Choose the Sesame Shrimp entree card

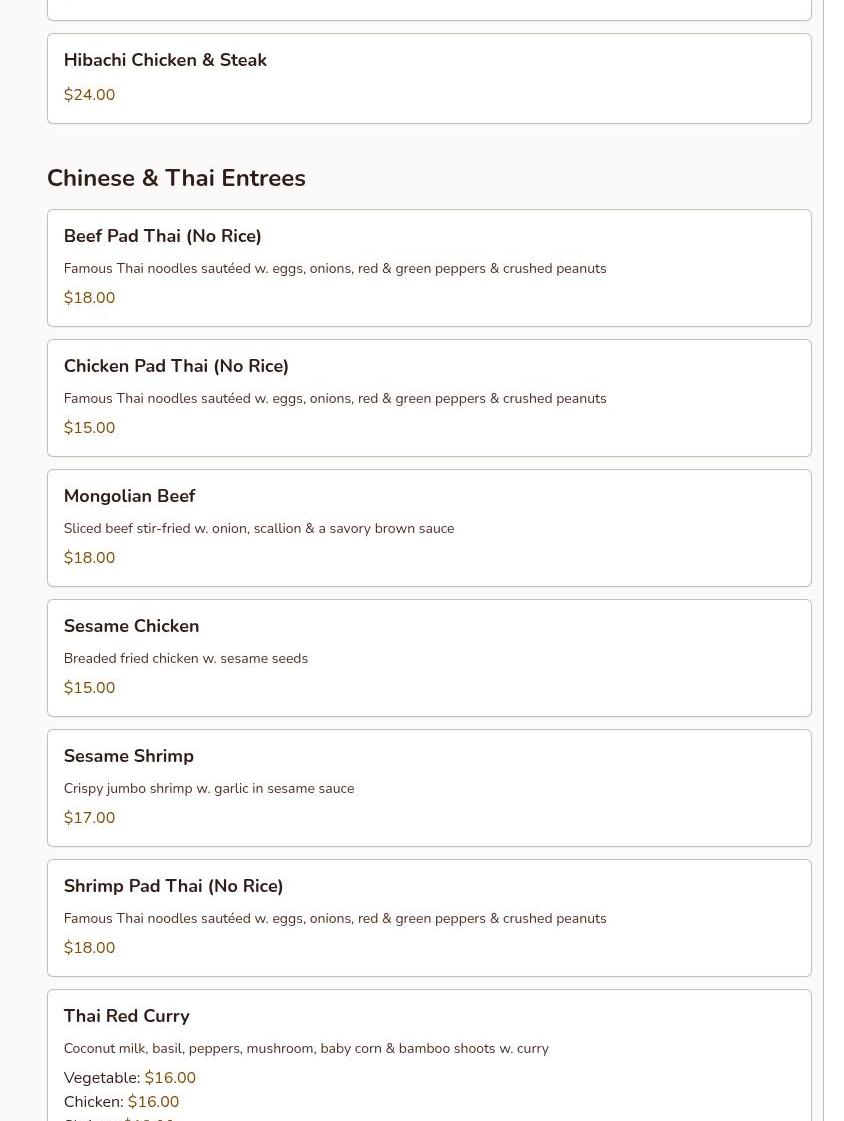(429, 789)
